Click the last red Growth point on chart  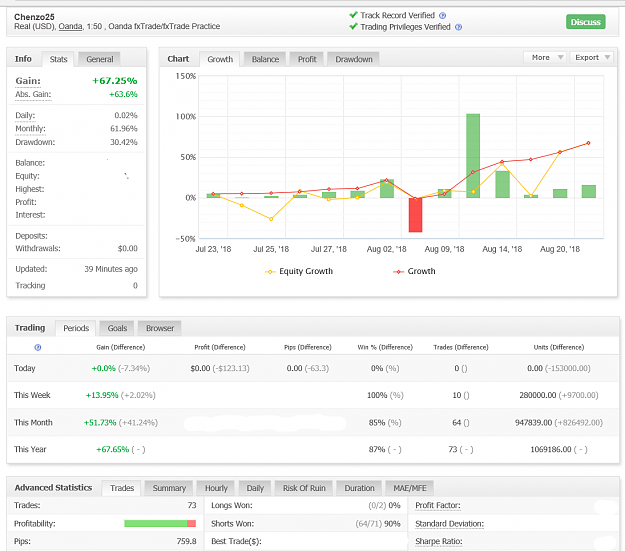tap(588, 143)
